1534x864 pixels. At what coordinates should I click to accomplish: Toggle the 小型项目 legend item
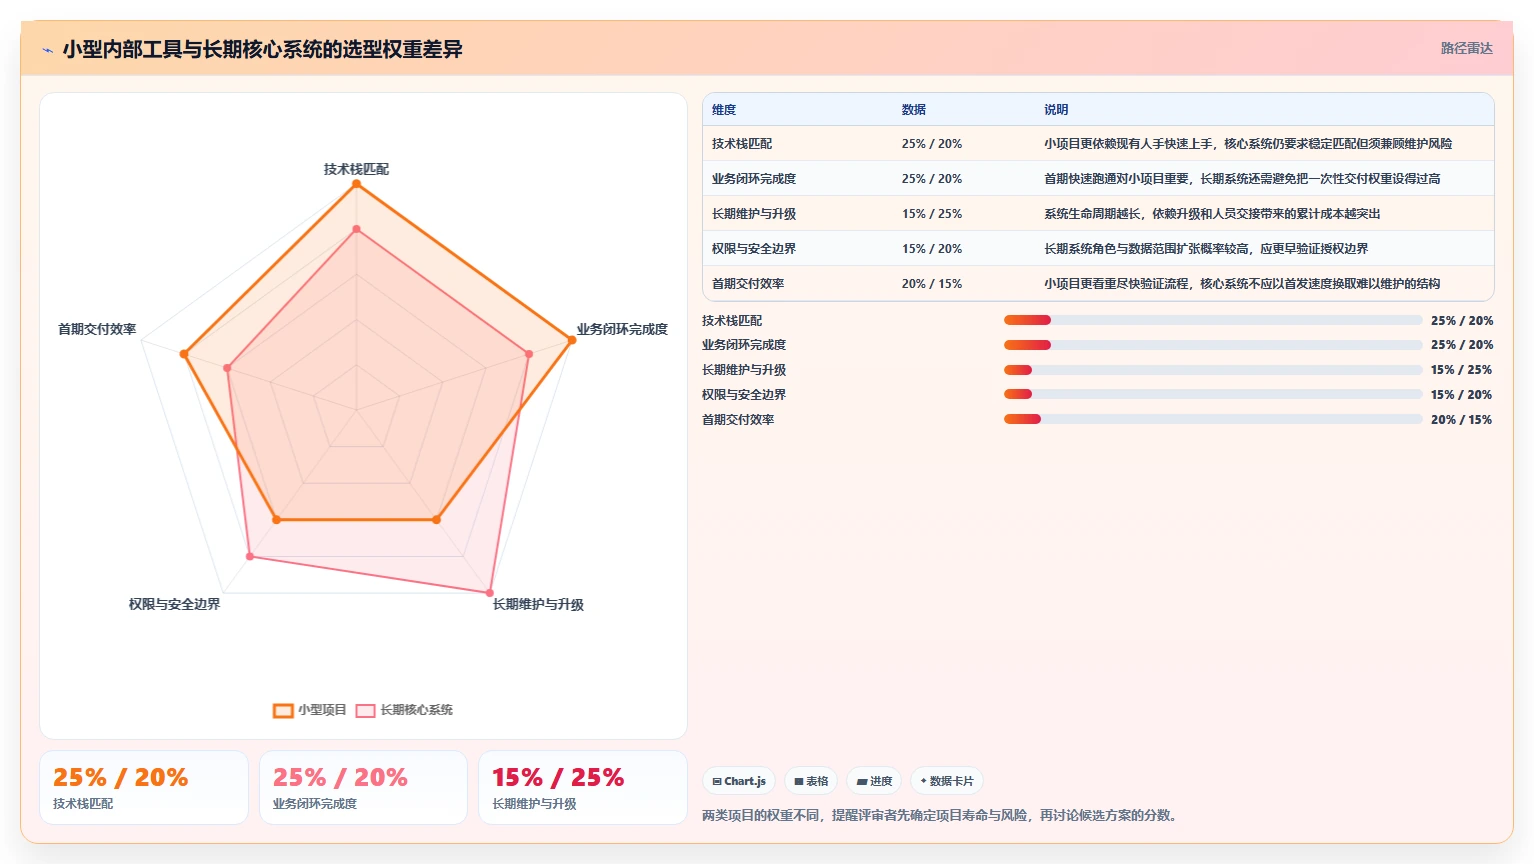310,710
